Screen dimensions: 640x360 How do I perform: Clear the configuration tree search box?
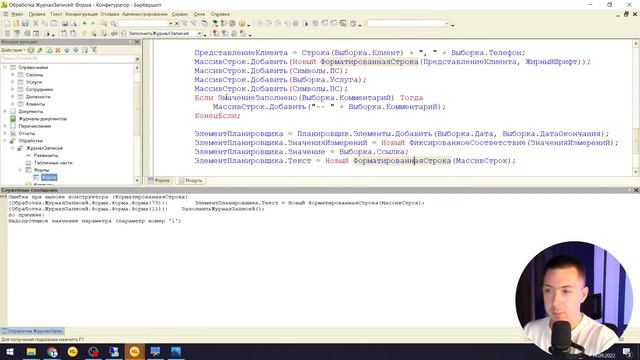point(137,59)
